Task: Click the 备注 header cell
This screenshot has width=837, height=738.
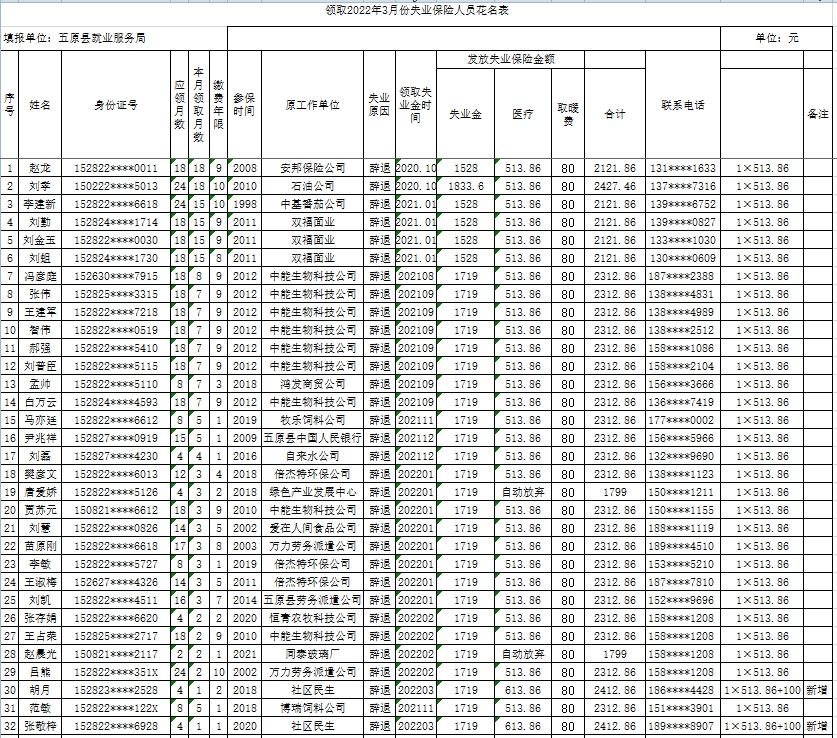Action: pos(817,114)
